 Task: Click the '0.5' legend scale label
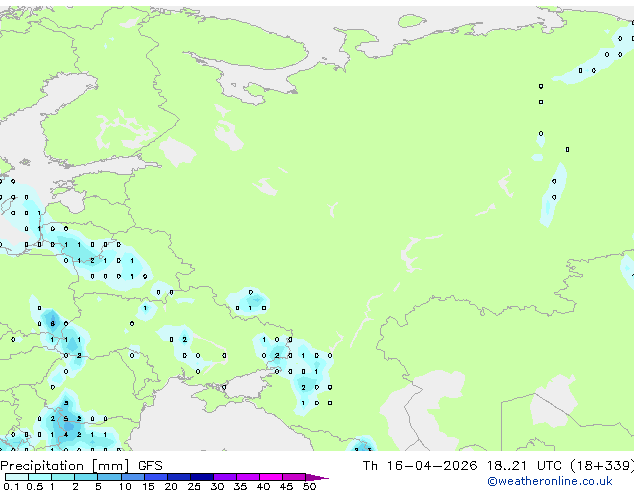[x=34, y=486]
